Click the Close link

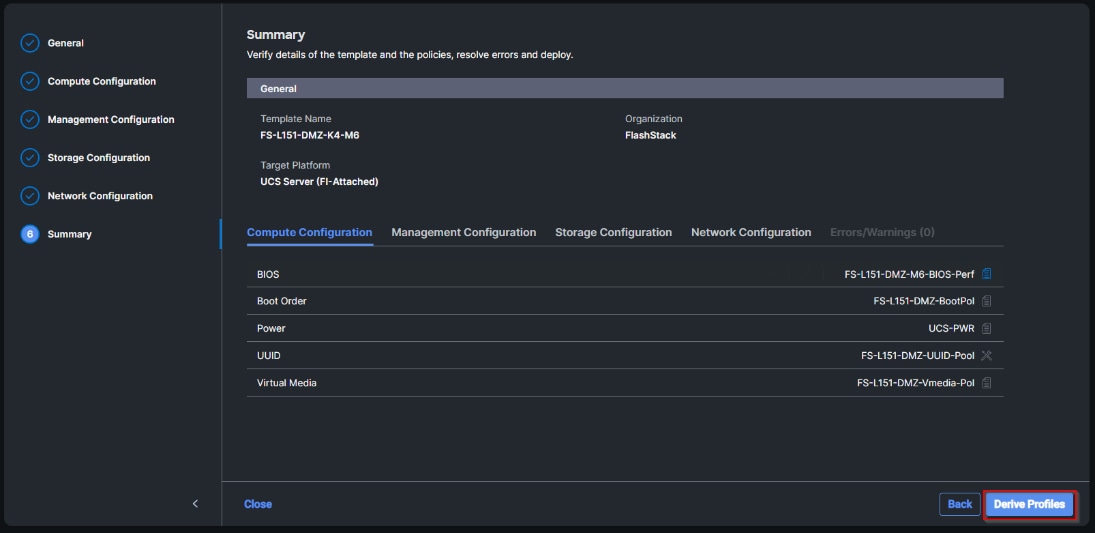[258, 504]
